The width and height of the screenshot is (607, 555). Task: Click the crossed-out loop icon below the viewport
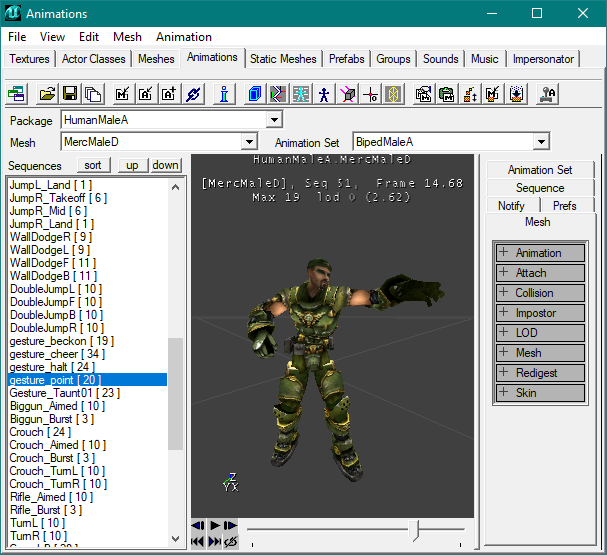(x=231, y=541)
